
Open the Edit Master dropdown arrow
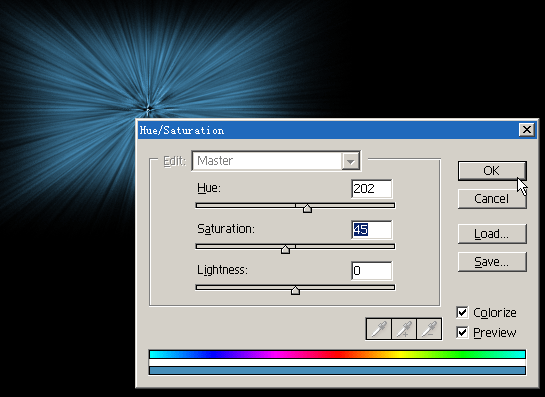(350, 161)
